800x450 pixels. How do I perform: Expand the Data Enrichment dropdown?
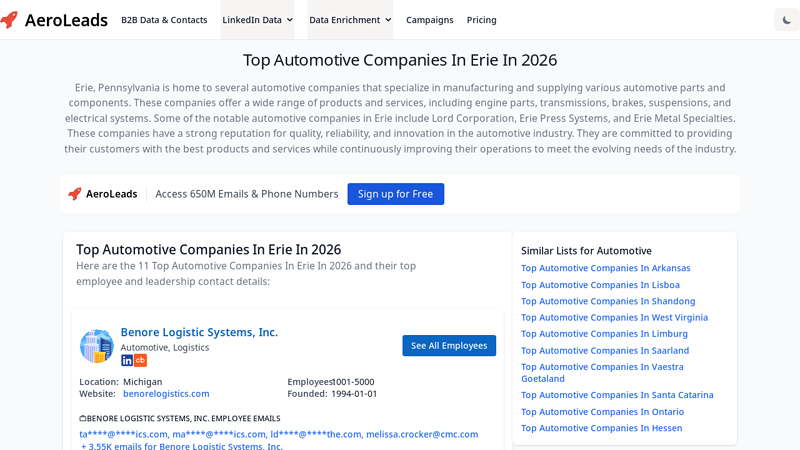[350, 20]
